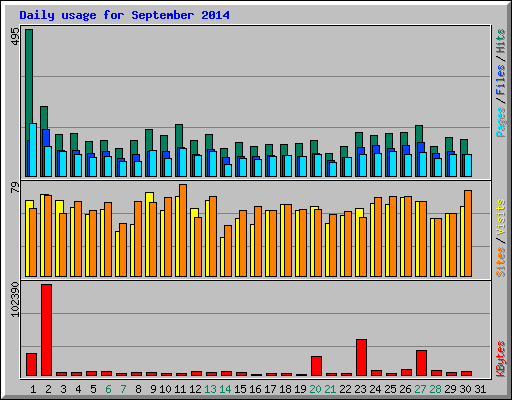This screenshot has width=512, height=400.
Task: Click green weekend day label 21
Action: coord(330,389)
